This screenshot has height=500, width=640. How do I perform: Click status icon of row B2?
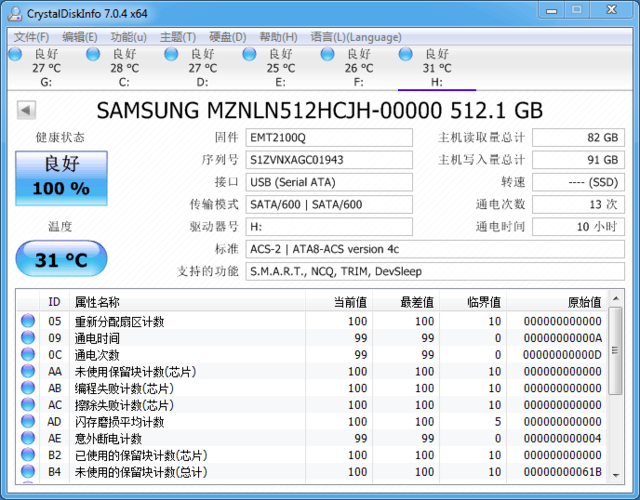[28, 455]
